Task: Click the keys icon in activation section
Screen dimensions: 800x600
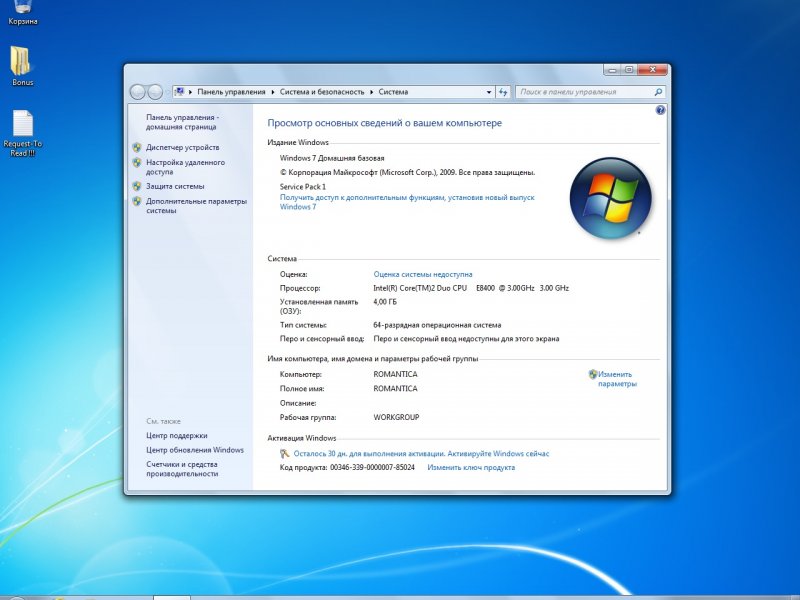Action: (x=285, y=454)
